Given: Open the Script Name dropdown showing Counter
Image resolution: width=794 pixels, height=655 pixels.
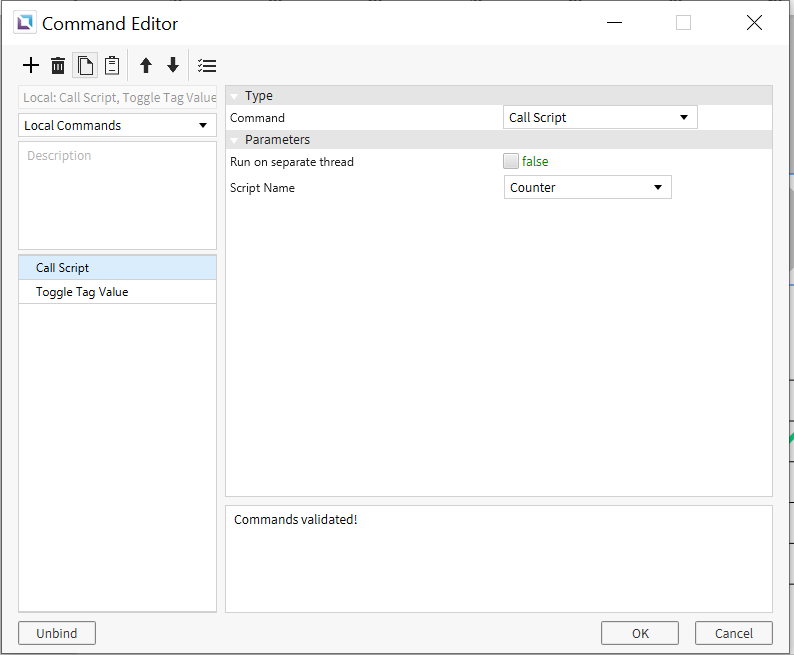Looking at the screenshot, I should pos(587,187).
